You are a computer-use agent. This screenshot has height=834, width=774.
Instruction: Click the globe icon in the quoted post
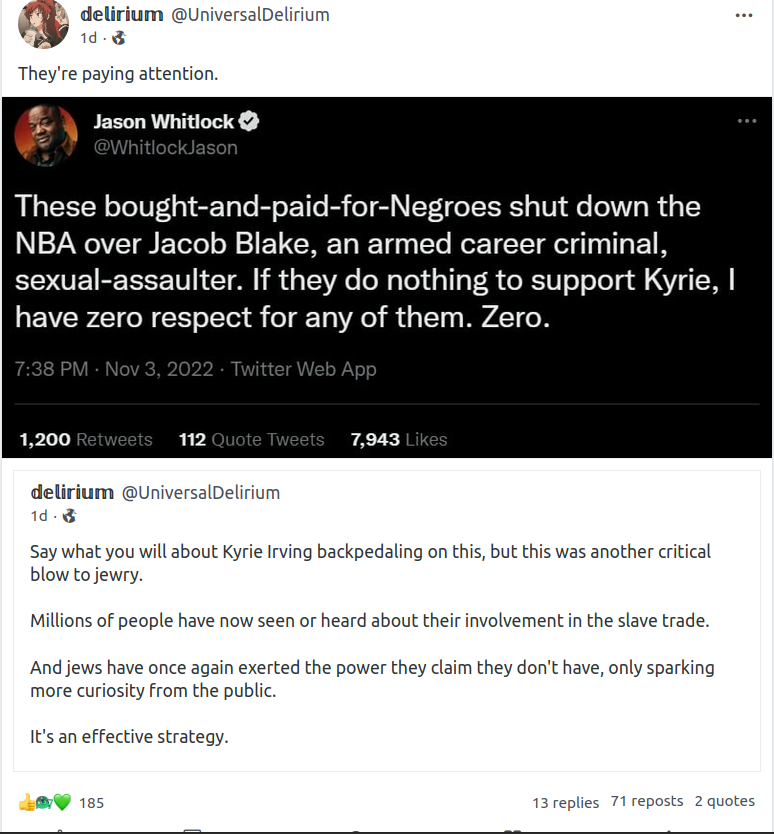coord(69,516)
